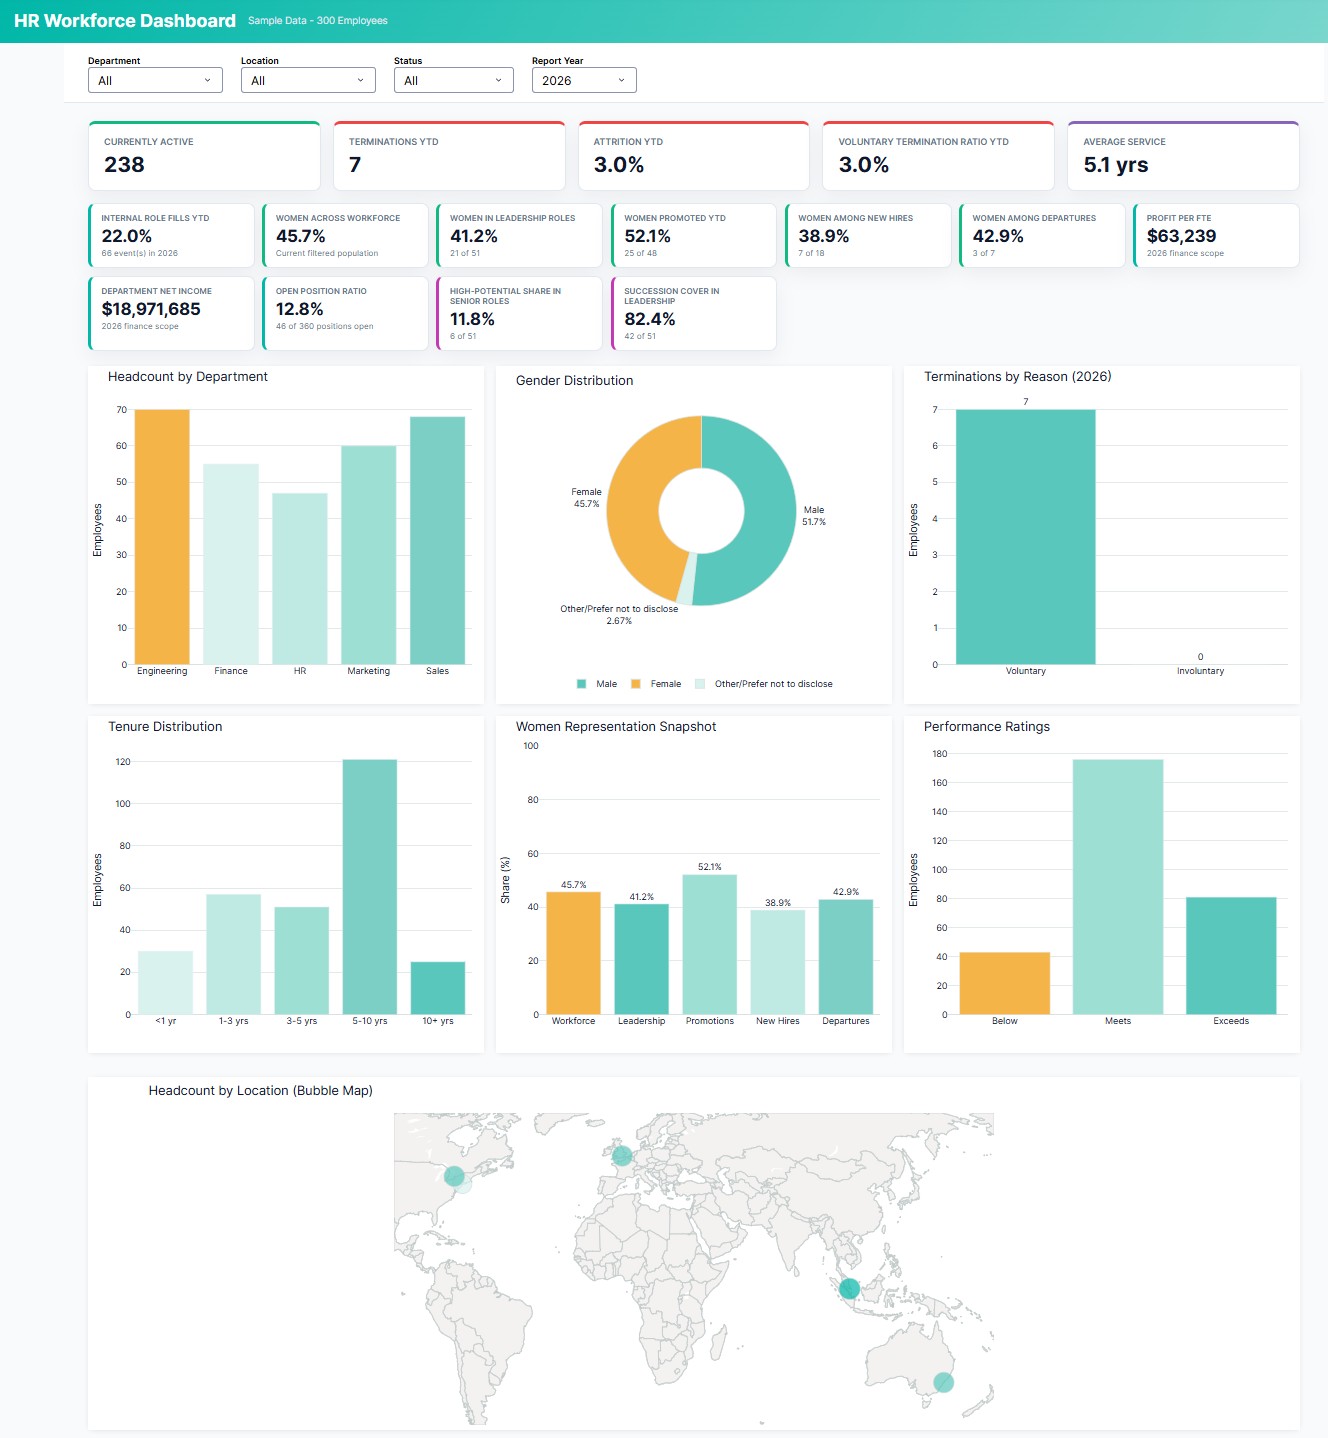Click the Singapore bubble on the map

(x=848, y=1290)
